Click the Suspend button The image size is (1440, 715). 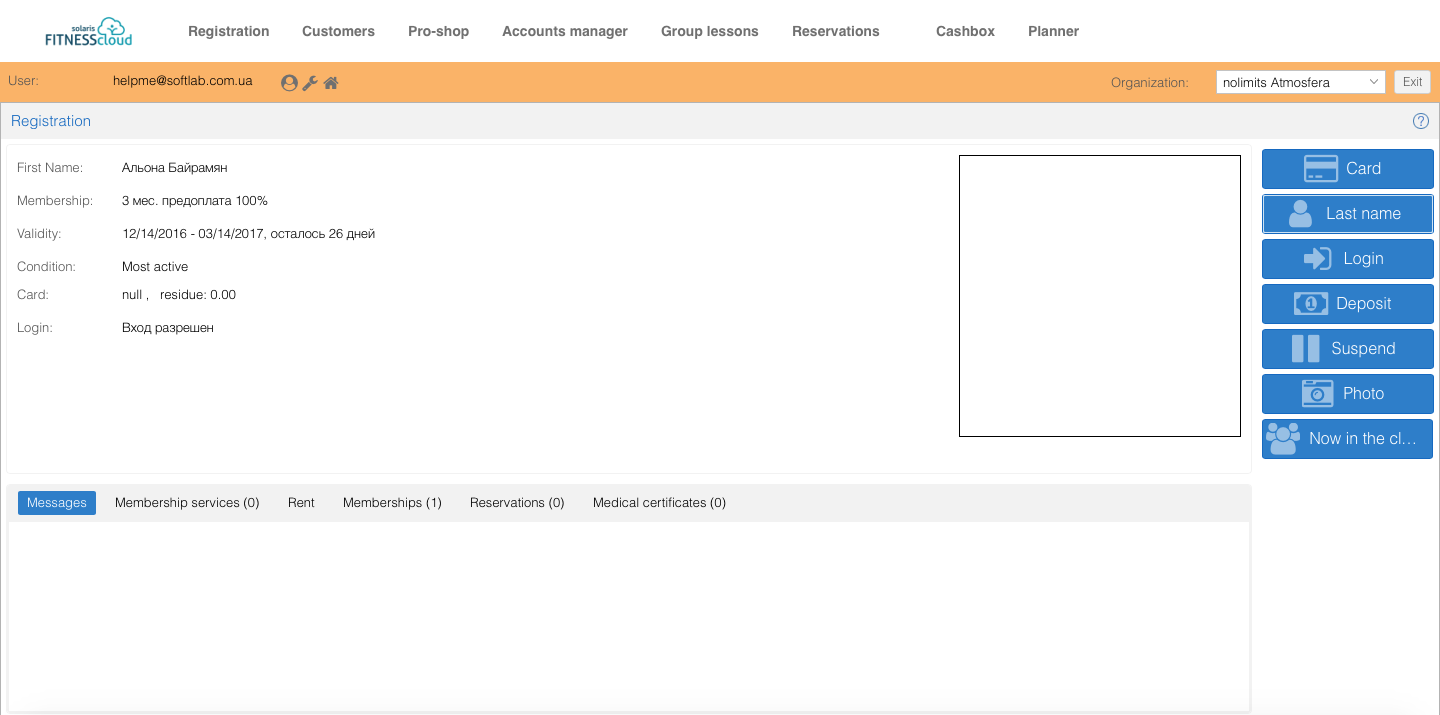(1348, 349)
